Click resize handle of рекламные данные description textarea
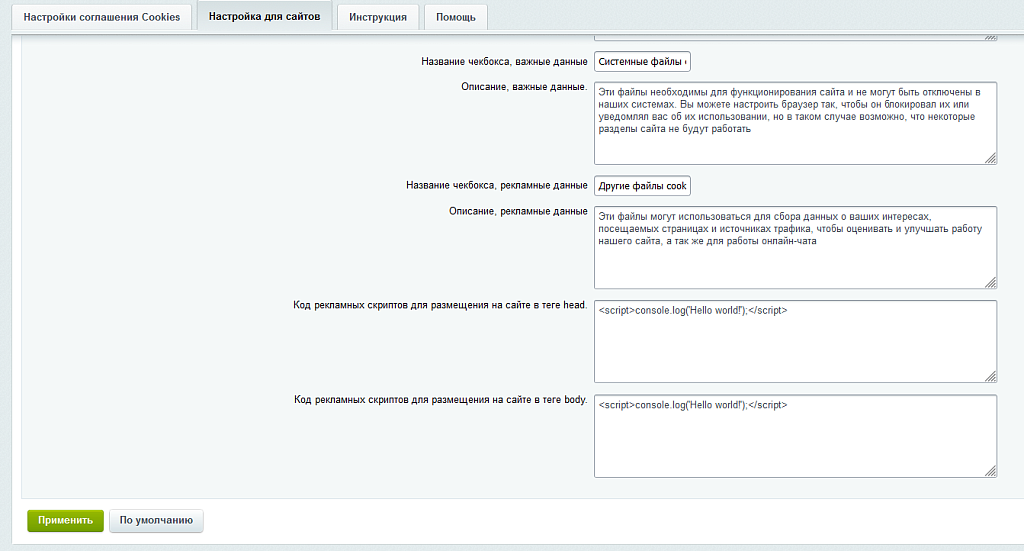The image size is (1024, 551). click(990, 282)
